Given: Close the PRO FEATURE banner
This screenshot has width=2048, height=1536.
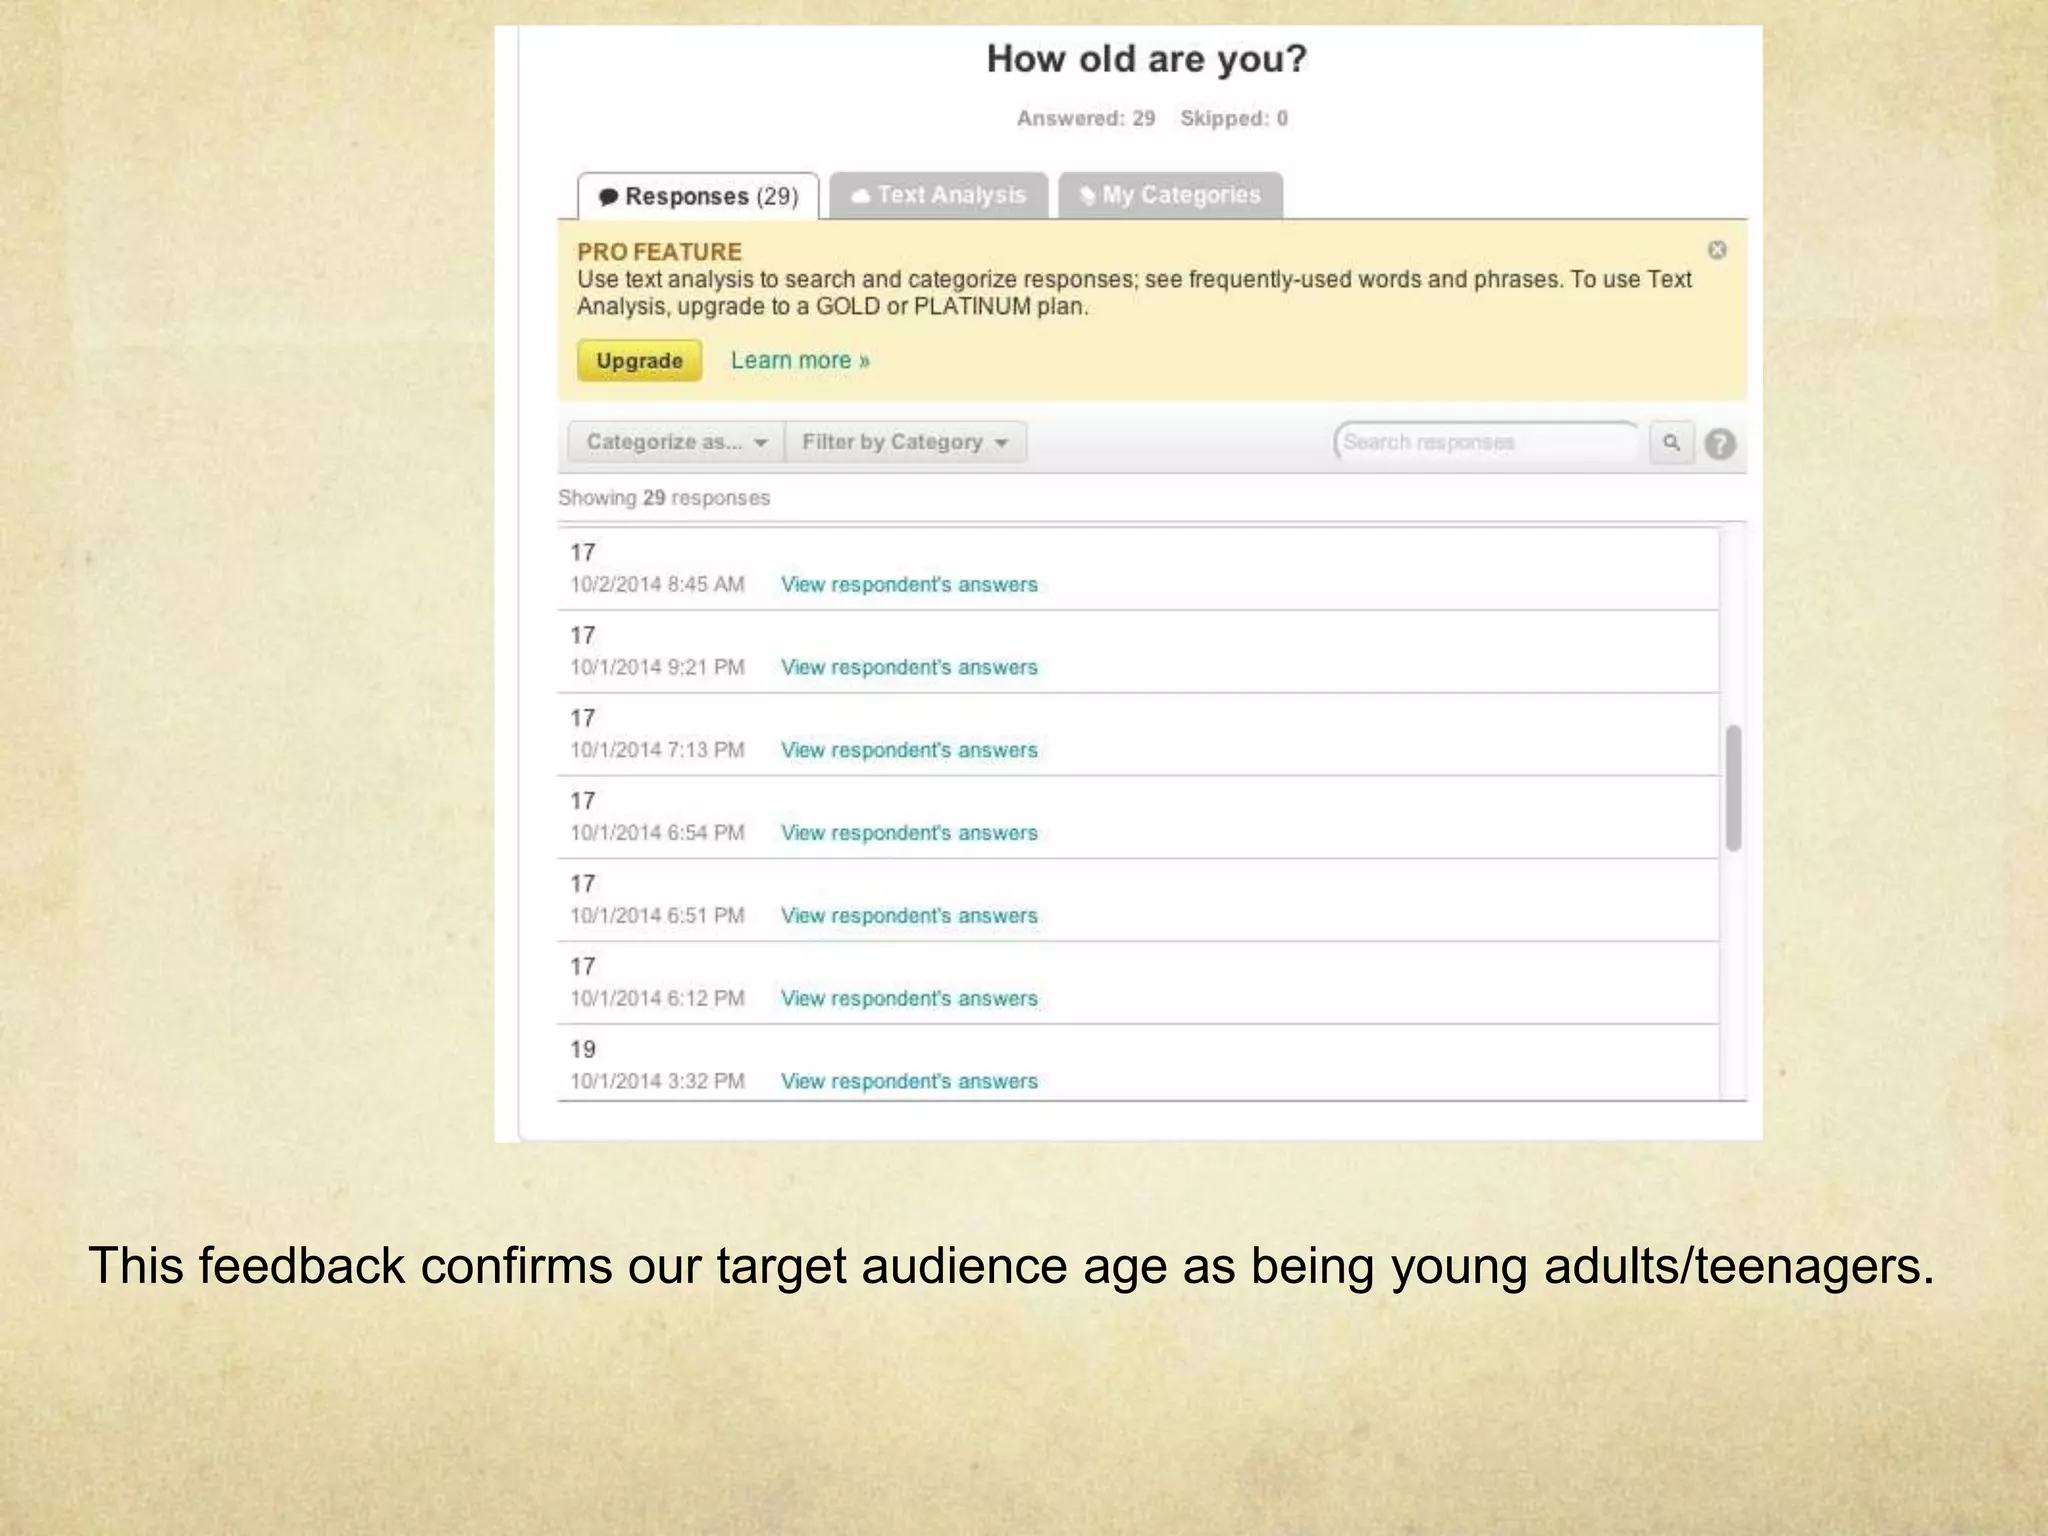Looking at the screenshot, I should coord(1717,250).
